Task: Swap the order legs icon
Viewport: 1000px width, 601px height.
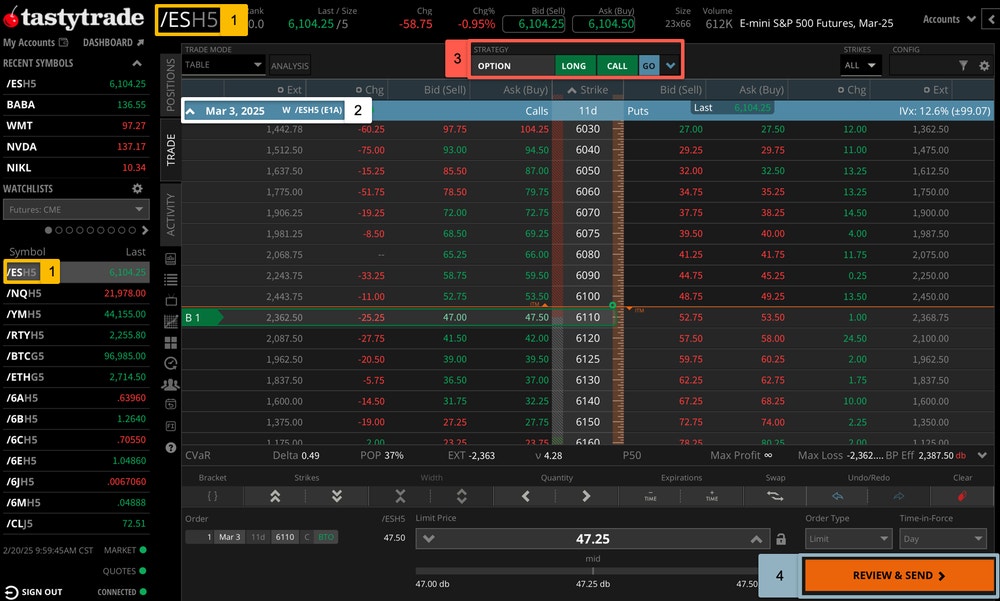Action: (775, 496)
